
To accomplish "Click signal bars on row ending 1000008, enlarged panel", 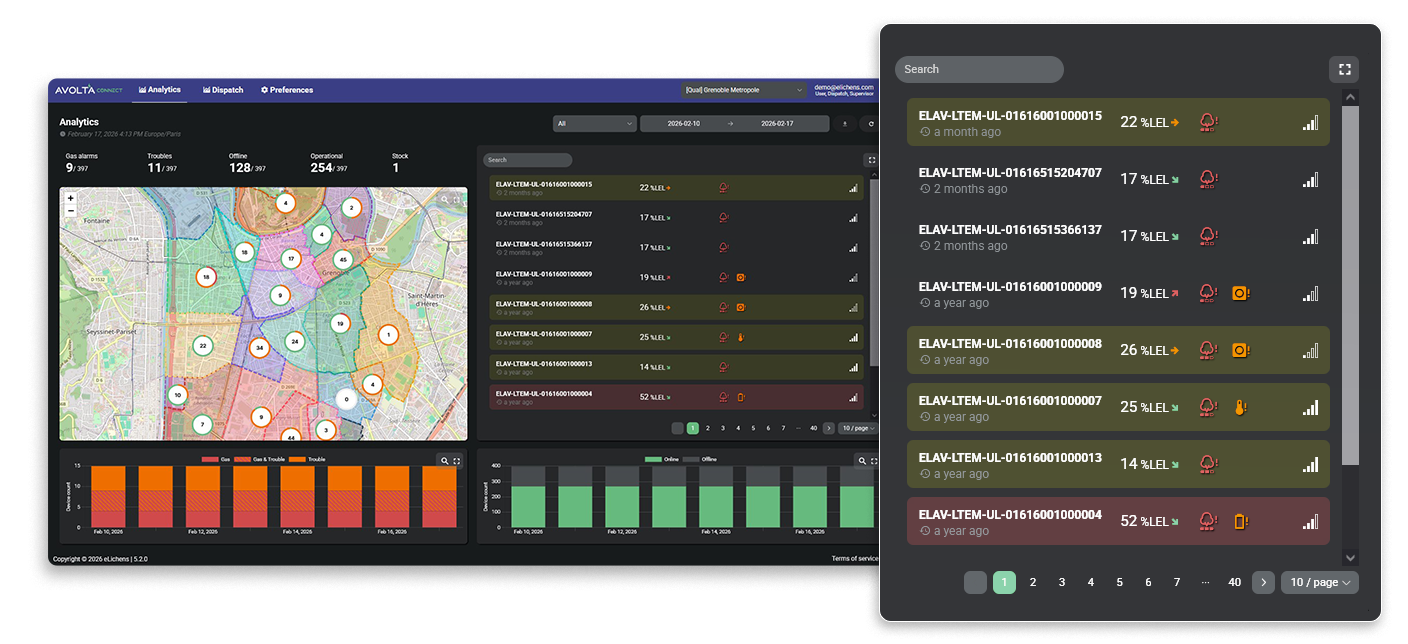I will coord(1310,350).
